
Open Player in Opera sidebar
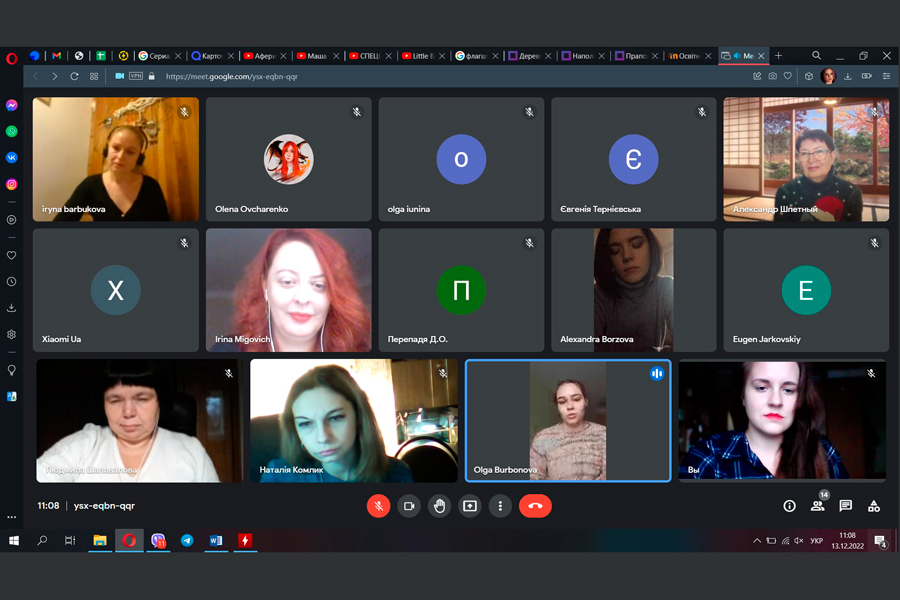(11, 219)
